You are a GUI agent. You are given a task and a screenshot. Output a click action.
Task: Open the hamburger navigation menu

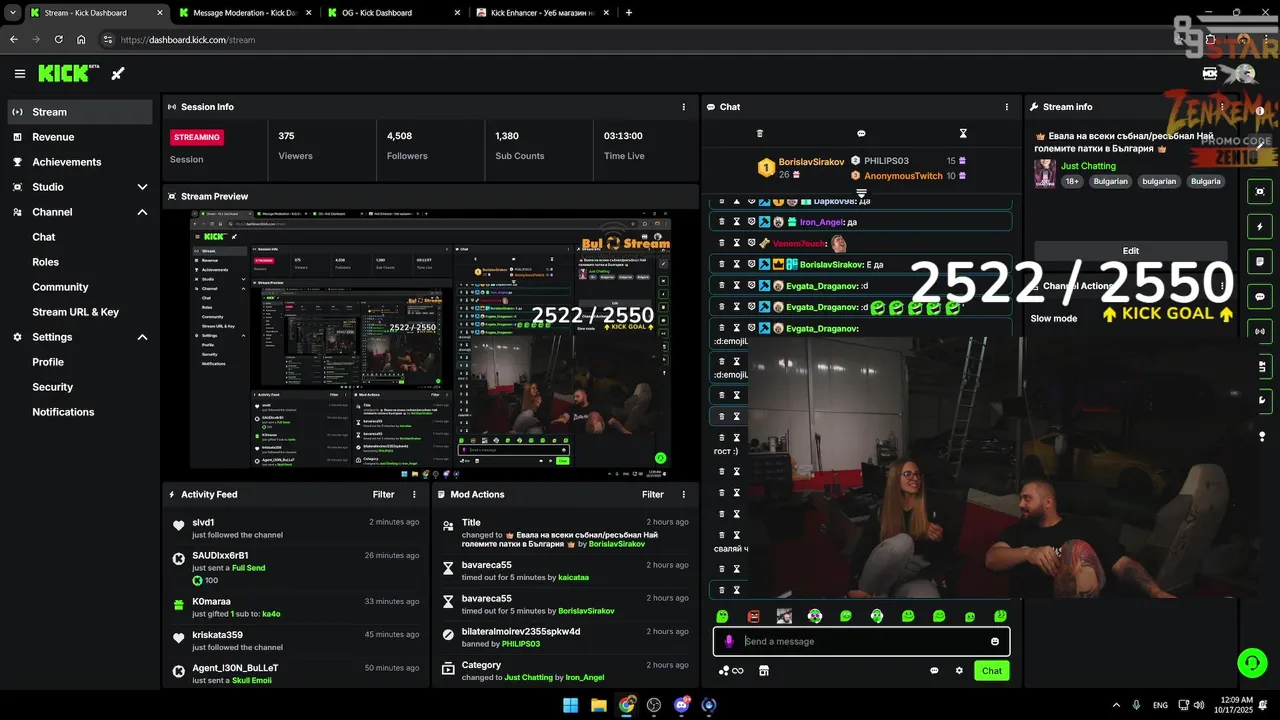coord(20,73)
